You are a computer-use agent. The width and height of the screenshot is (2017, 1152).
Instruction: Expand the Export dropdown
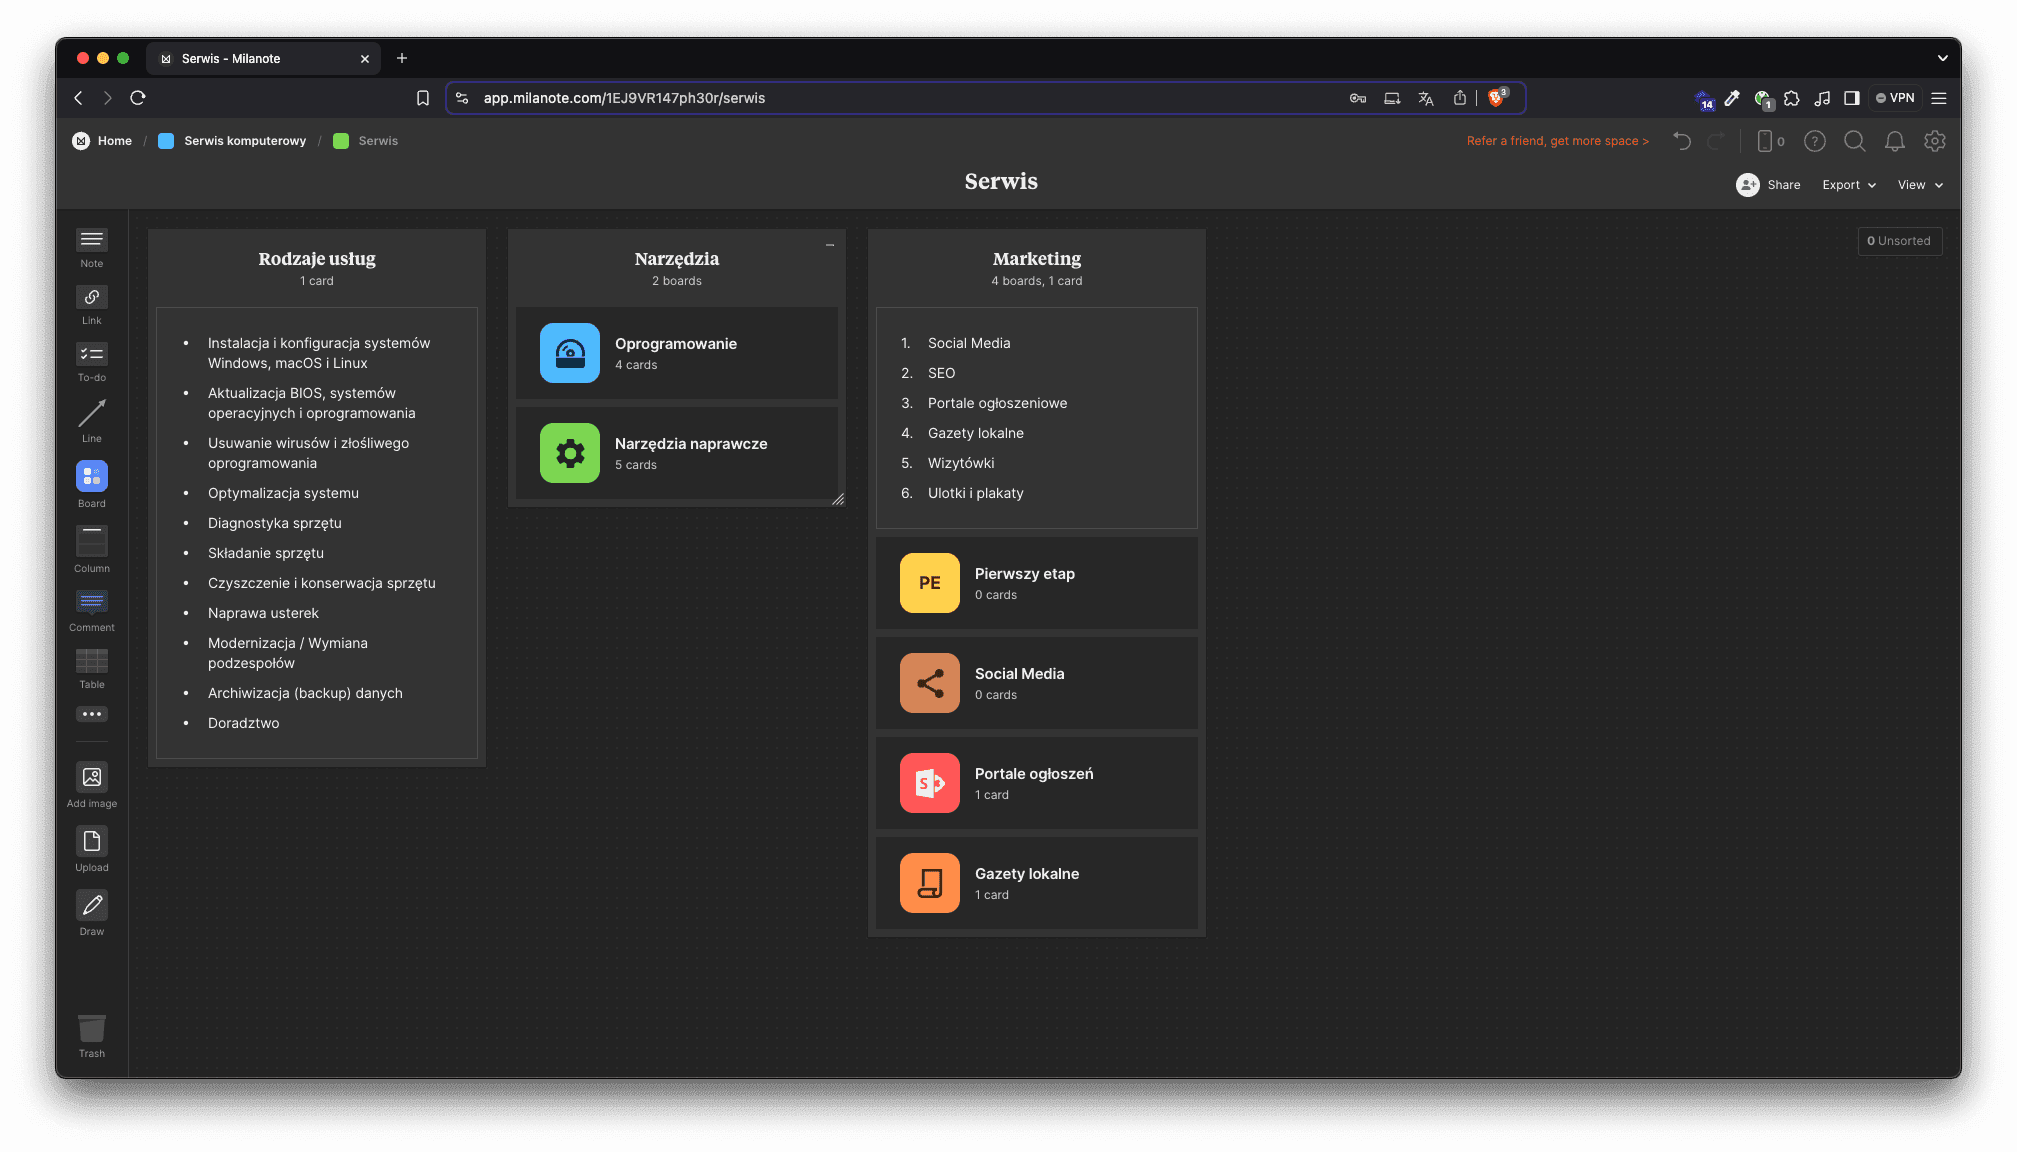pyautogui.click(x=1848, y=185)
